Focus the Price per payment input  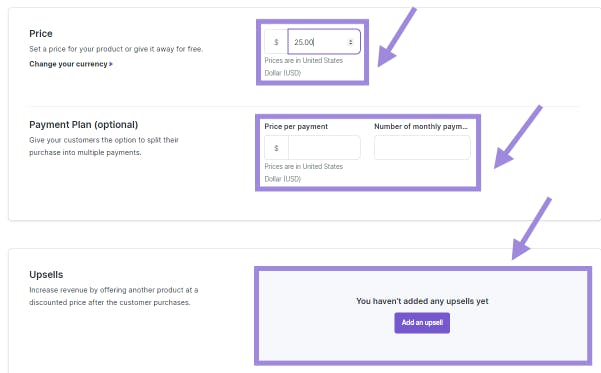pos(324,148)
